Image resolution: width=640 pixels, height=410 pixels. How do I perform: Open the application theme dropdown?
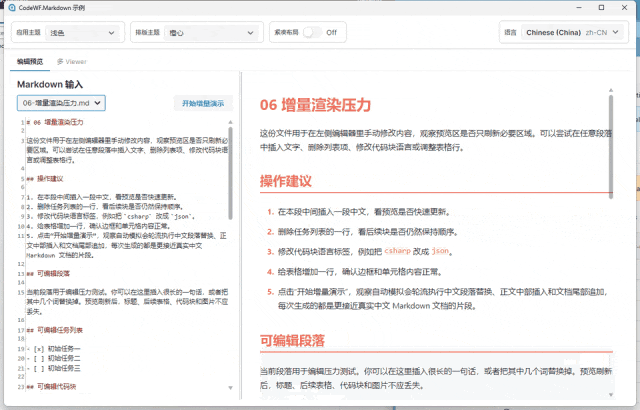83,33
